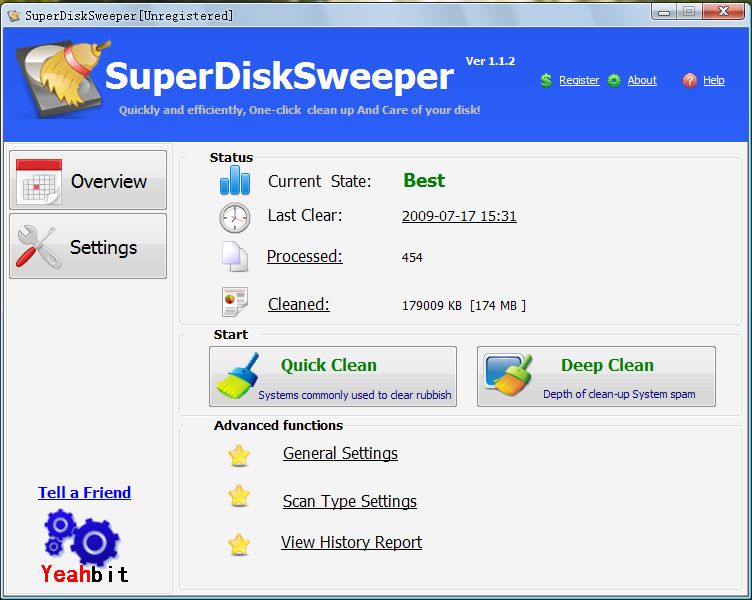Switch to the Settings tab
The width and height of the screenshot is (752, 600).
(x=88, y=246)
